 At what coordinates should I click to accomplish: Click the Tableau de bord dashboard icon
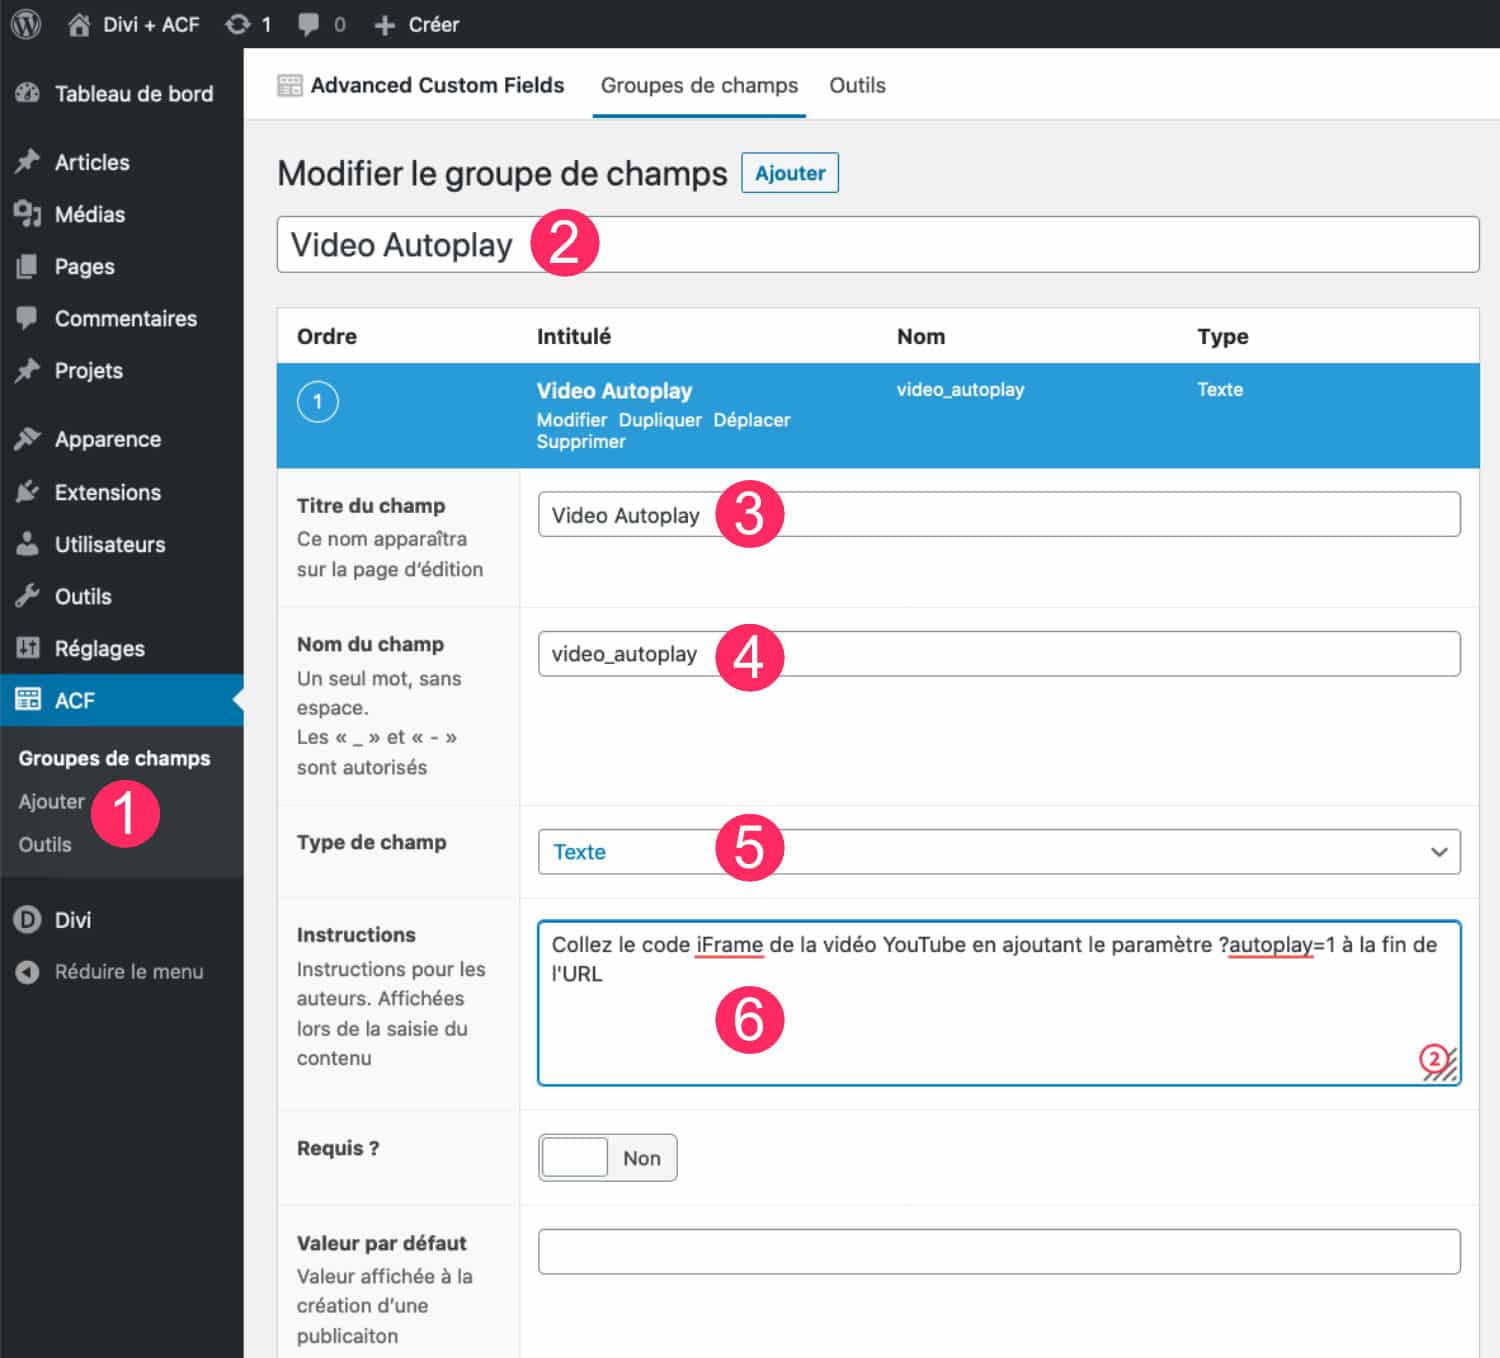pos(28,93)
